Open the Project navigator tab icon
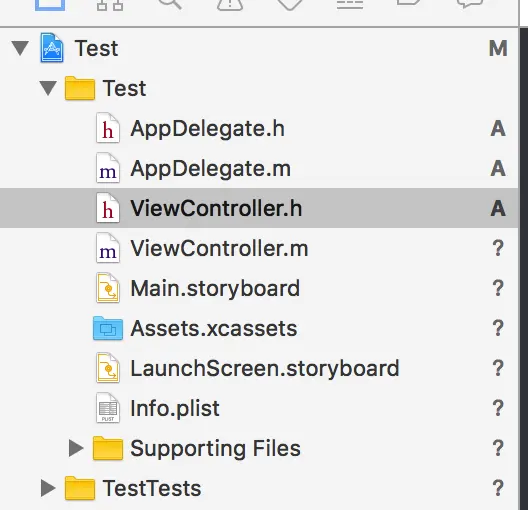Screen dimensions: 528x510 point(50,5)
